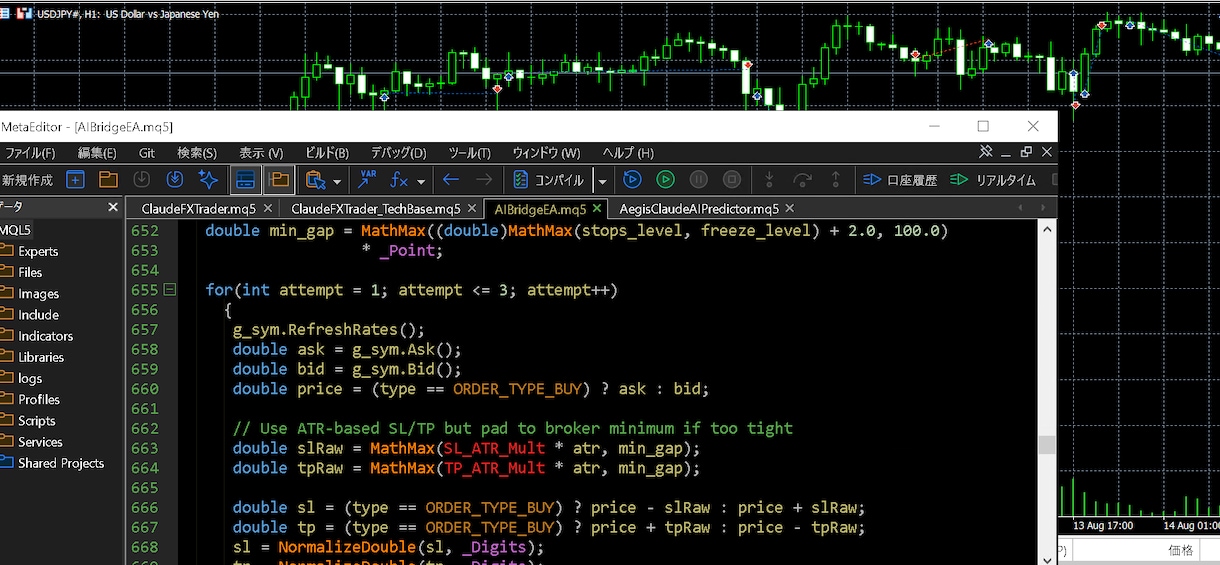Screen dimensions: 1220x565
Task: Select the Libraries folder in navigator
Action: [41, 357]
